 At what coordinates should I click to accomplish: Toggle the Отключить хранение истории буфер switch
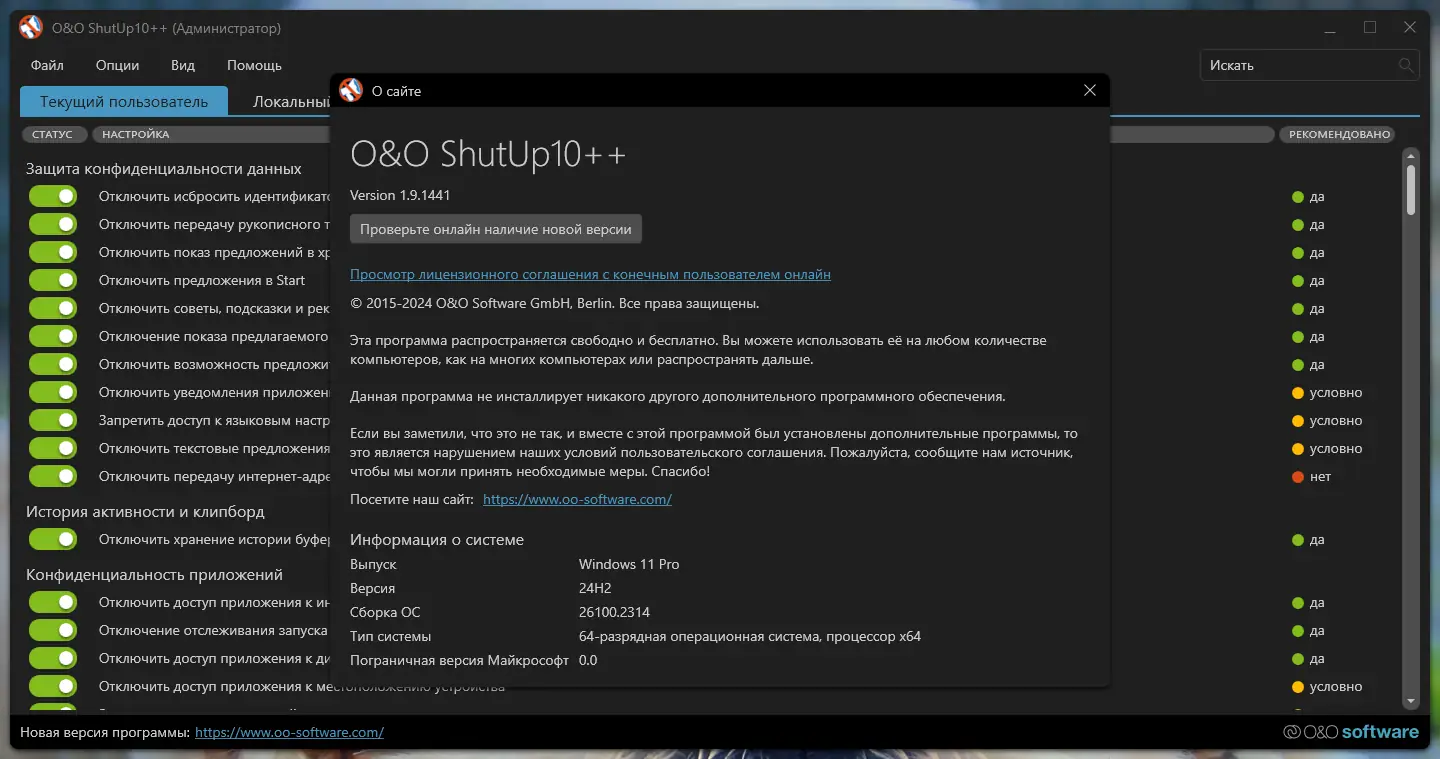[x=53, y=539]
